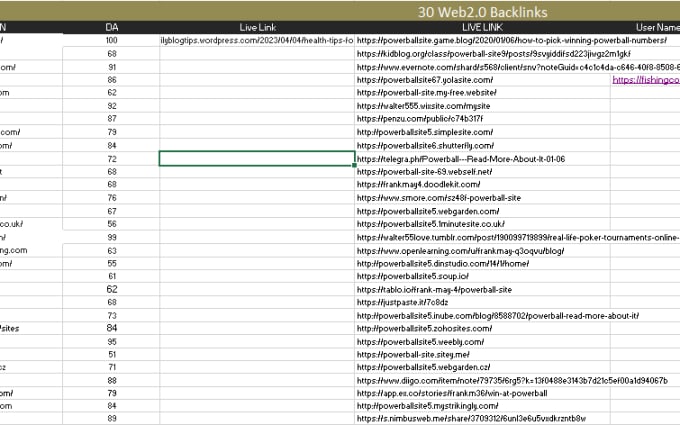This screenshot has height=425, width=680.
Task: Click the '30 Web2.0 Backlinks' title cell
Action: point(482,12)
